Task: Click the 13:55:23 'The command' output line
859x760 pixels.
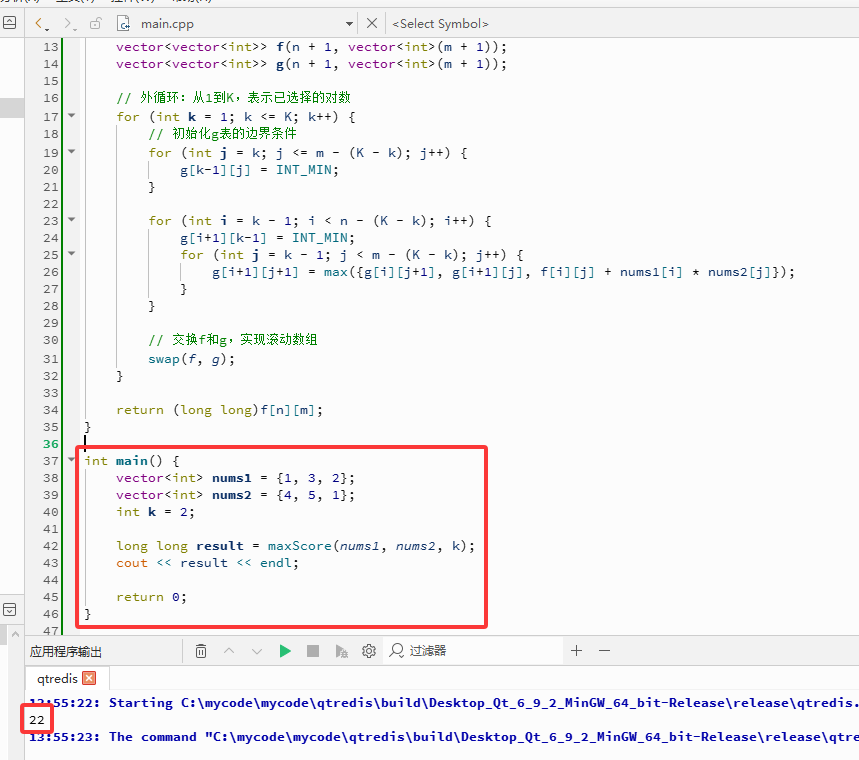Action: pyautogui.click(x=444, y=736)
